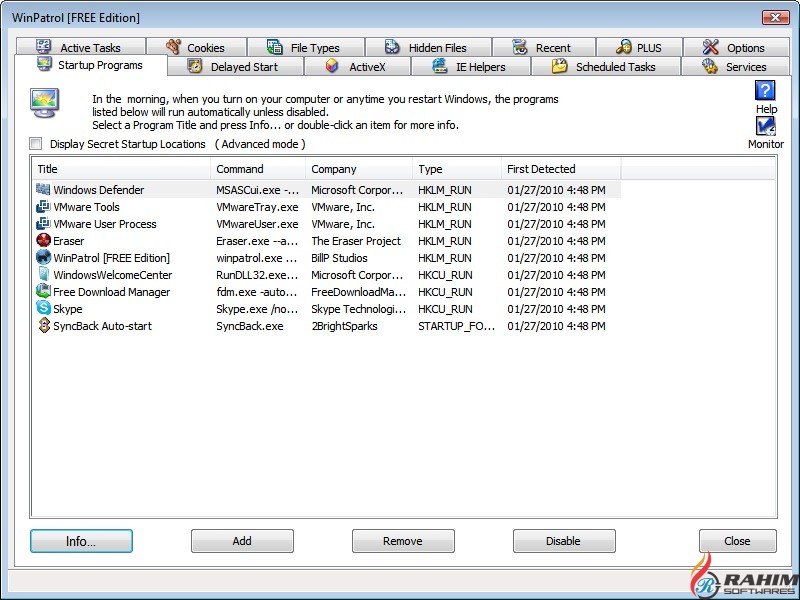Screen dimensions: 800x600
Task: Open the Hidden Files tab
Action: pos(429,47)
